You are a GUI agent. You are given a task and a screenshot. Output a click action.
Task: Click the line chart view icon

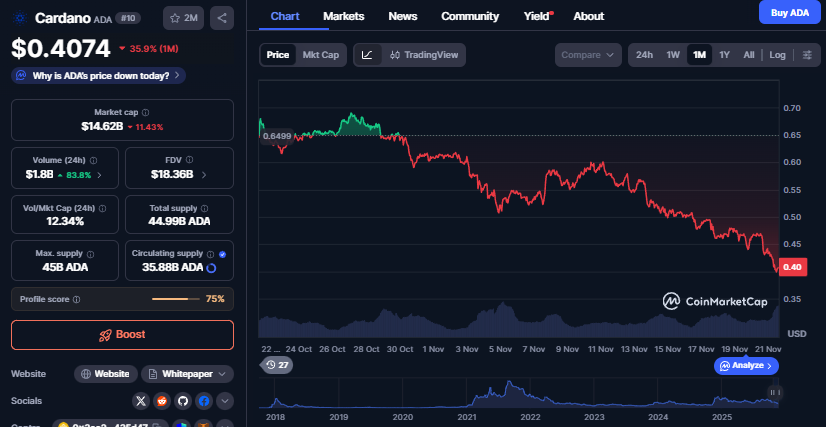point(367,55)
